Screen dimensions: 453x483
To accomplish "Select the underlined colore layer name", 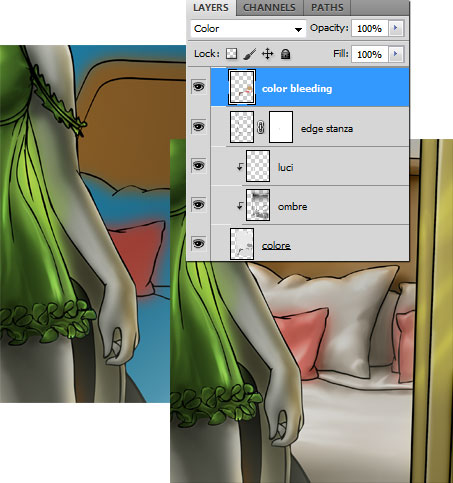I will tap(276, 246).
